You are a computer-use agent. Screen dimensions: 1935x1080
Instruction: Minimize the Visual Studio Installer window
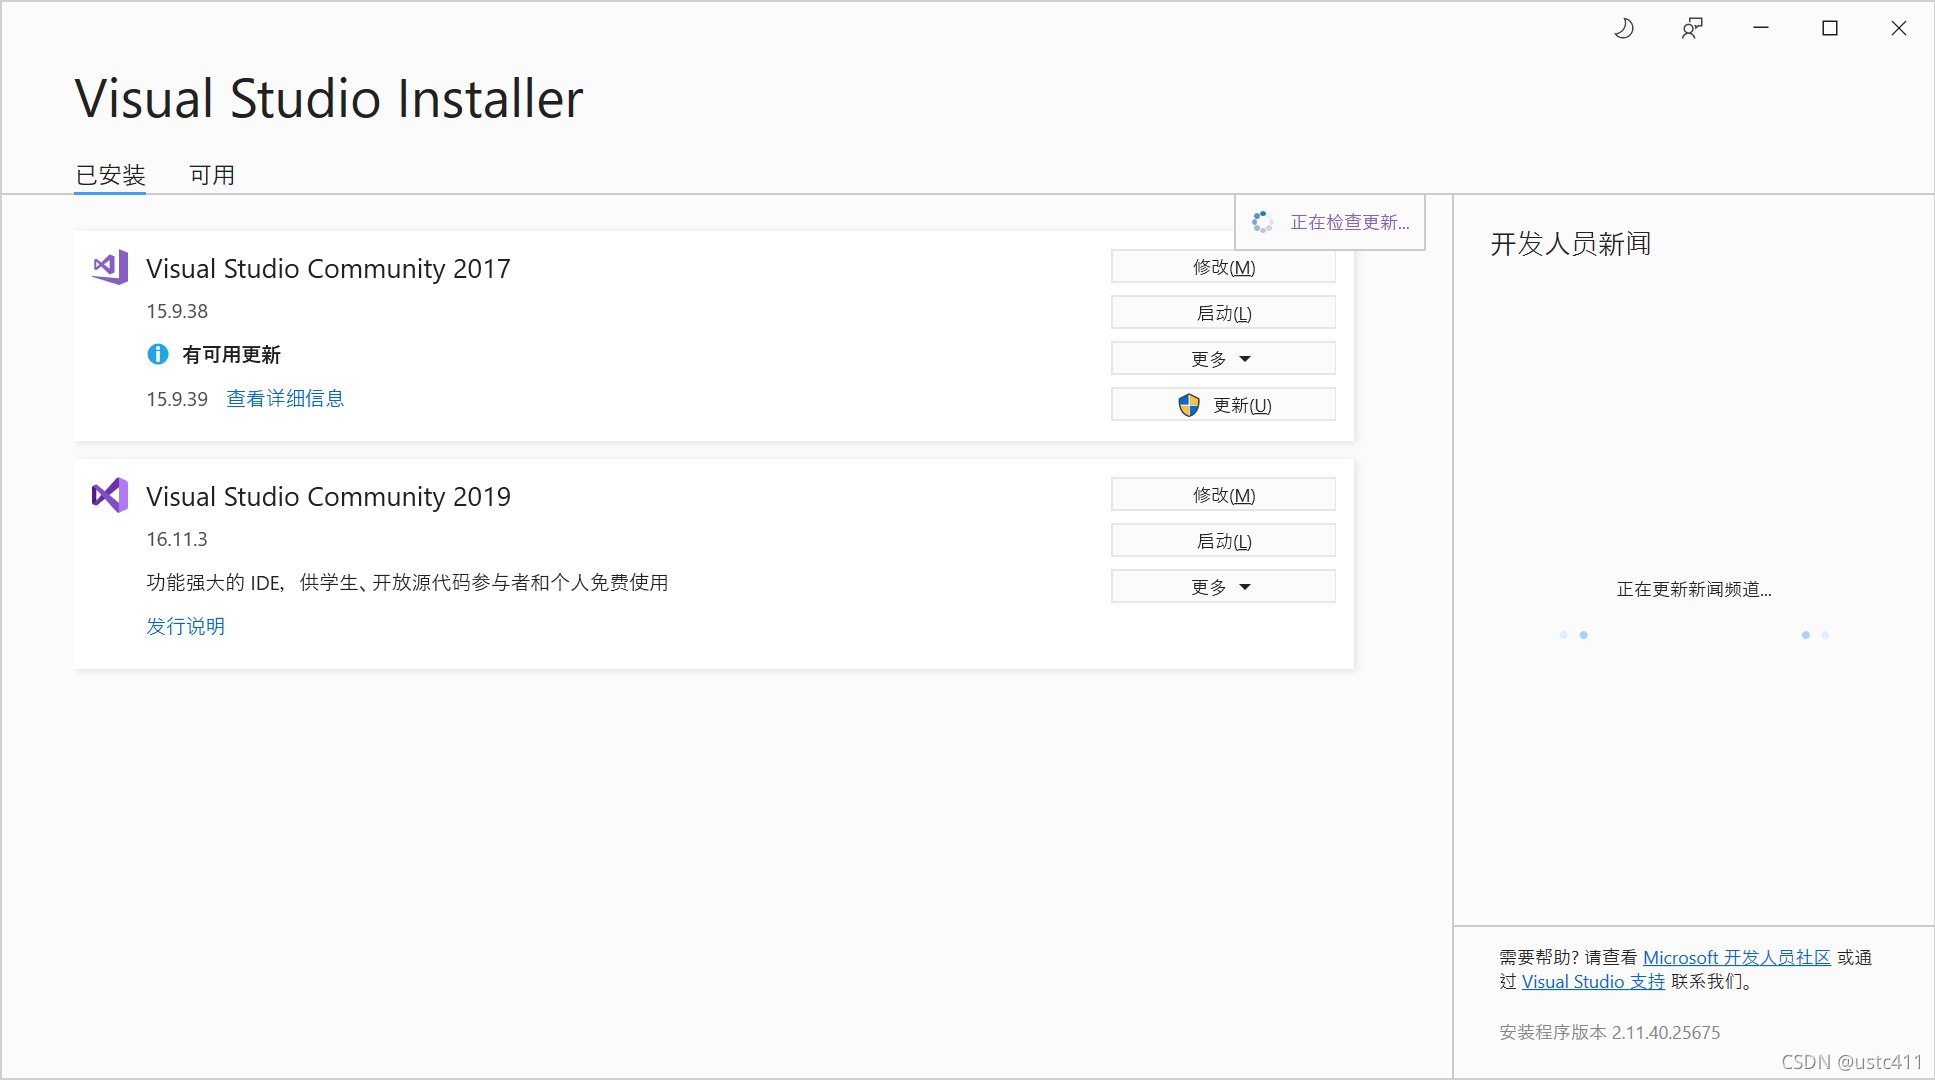tap(1761, 28)
